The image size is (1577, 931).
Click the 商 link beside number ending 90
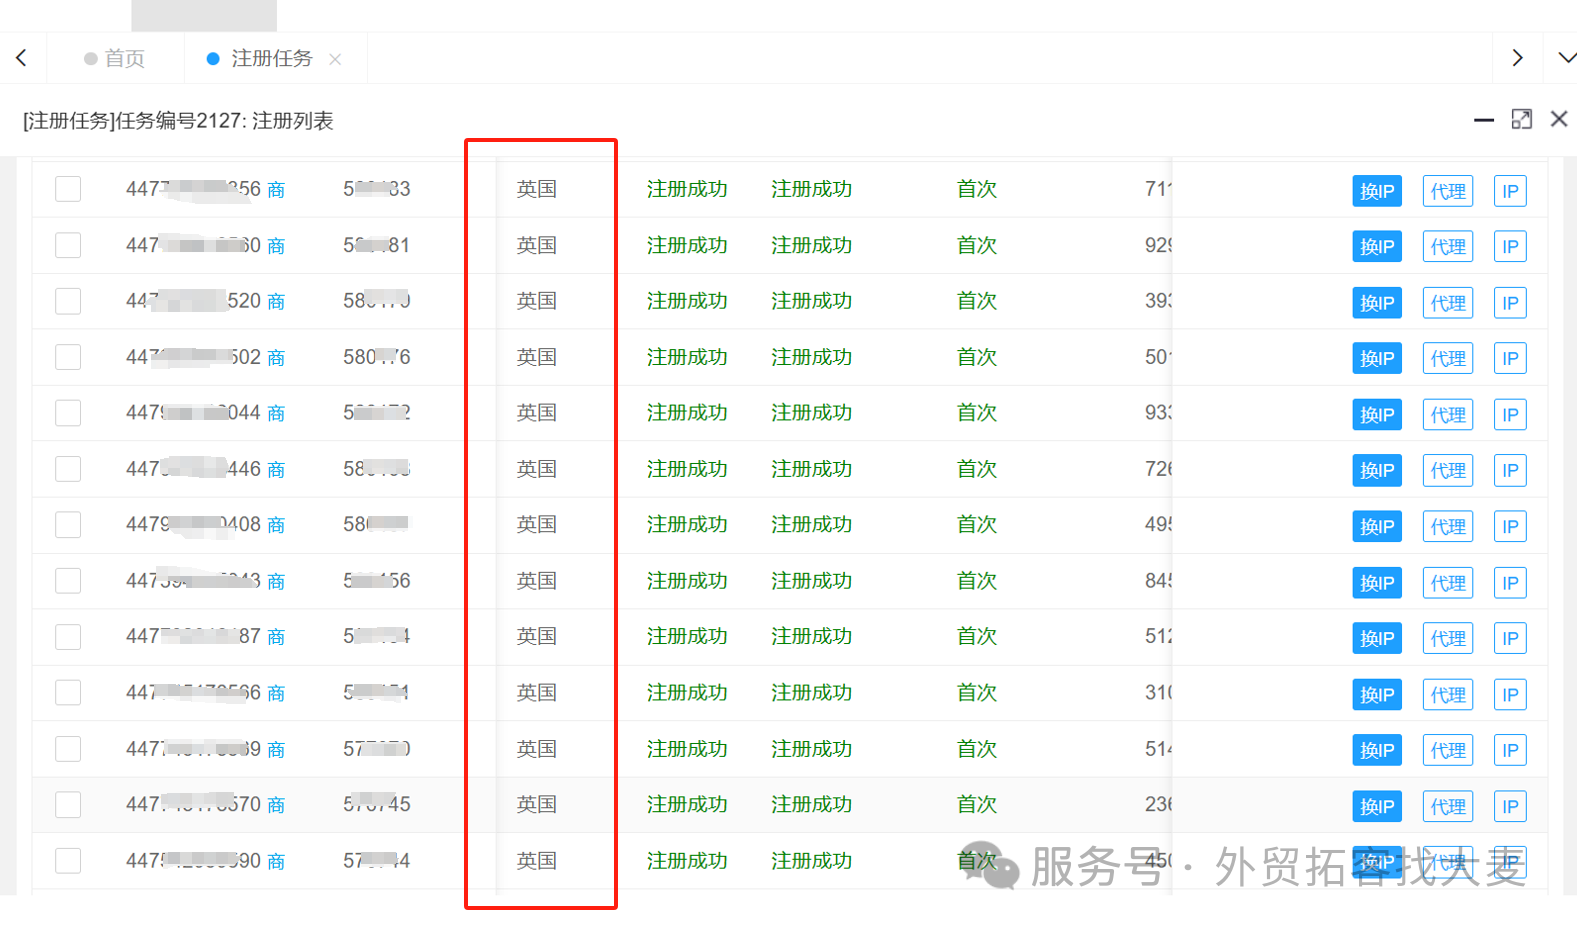[x=276, y=861]
